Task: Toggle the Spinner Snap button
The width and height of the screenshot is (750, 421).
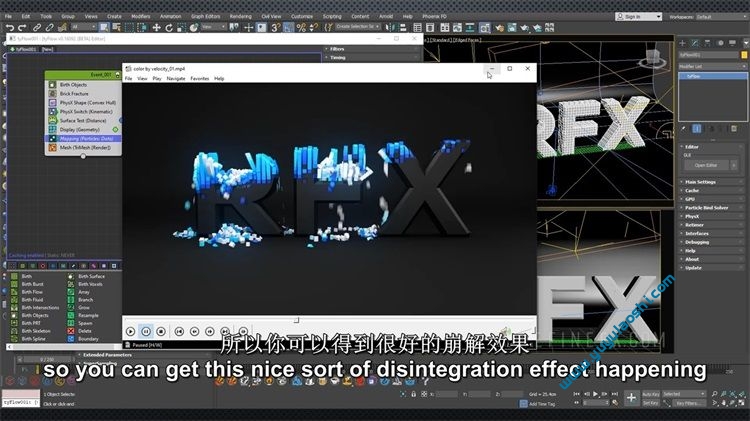Action: coord(314,28)
